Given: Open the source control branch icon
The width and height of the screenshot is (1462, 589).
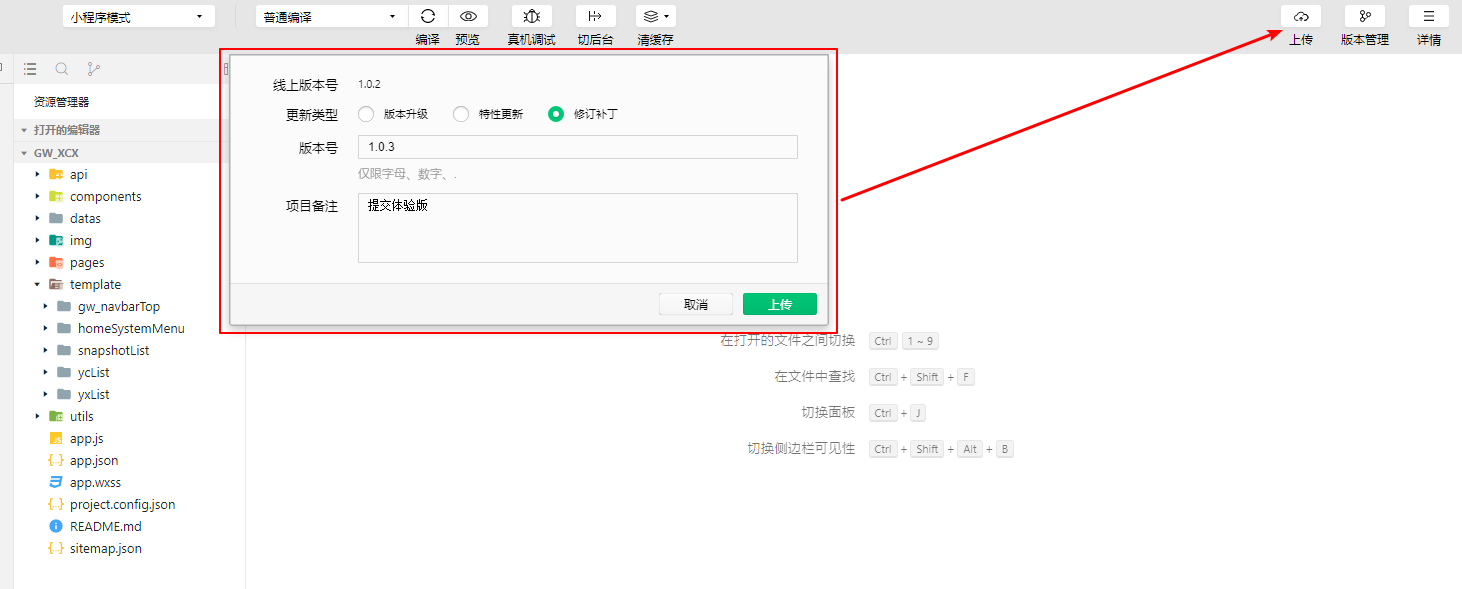Looking at the screenshot, I should click(94, 69).
